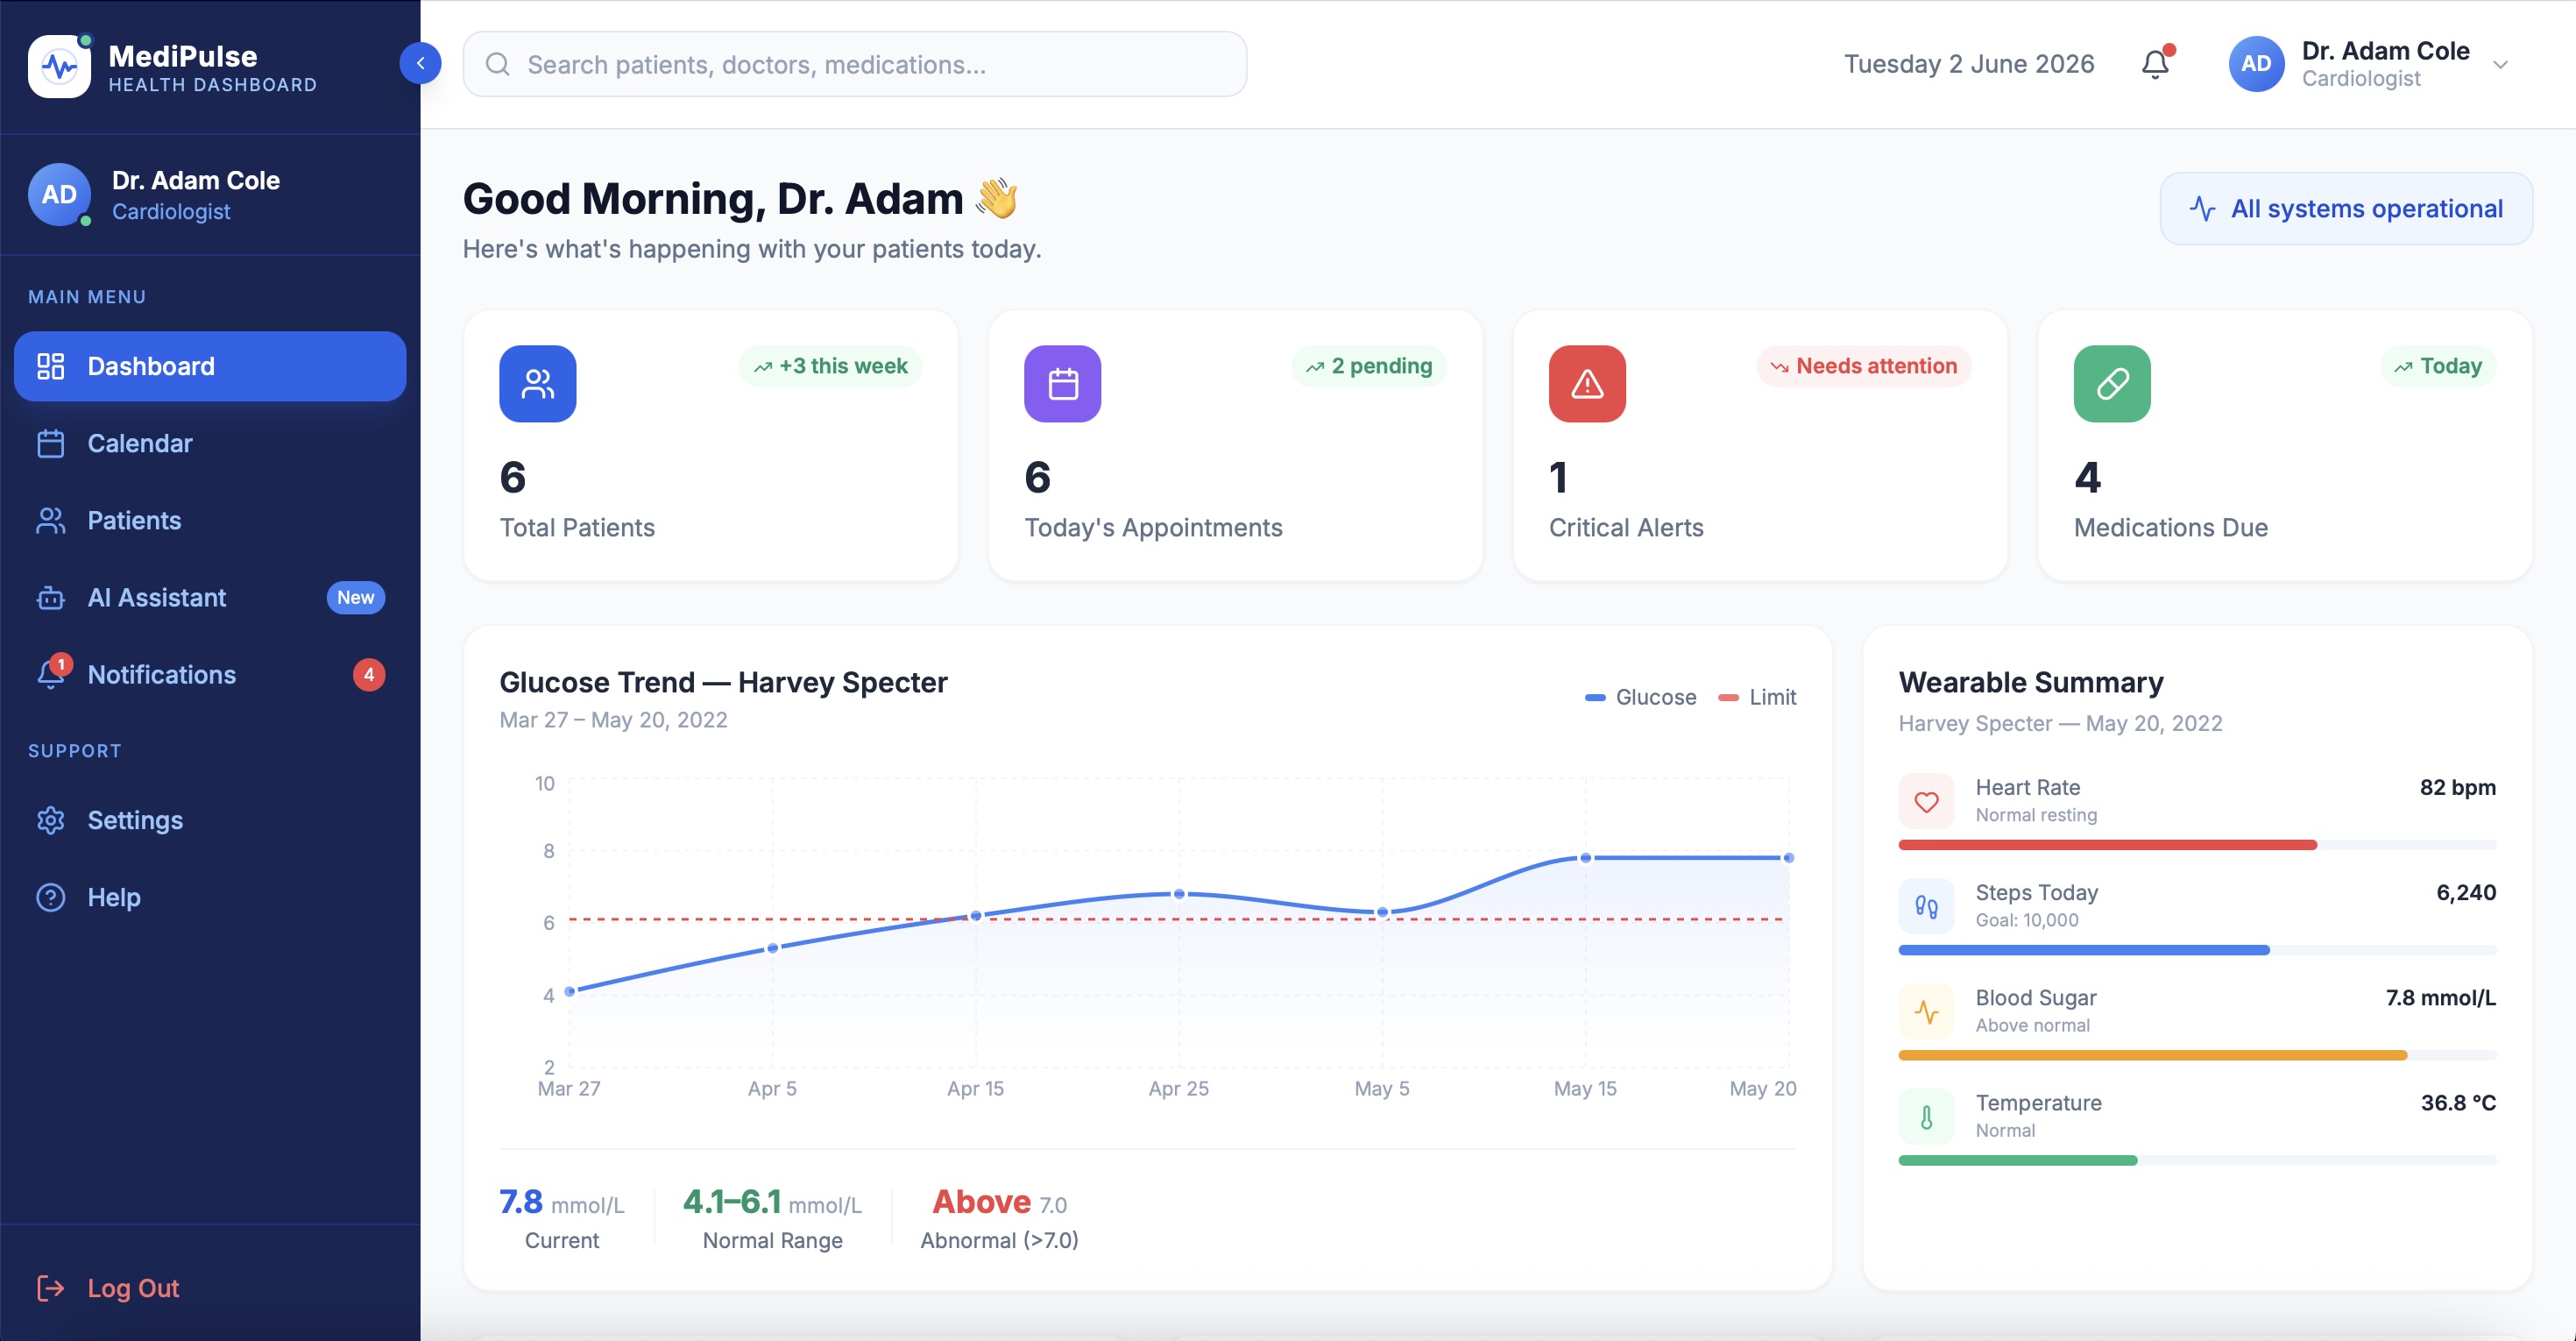Open the Settings menu item
Viewport: 2576px width, 1341px height.
coord(210,820)
